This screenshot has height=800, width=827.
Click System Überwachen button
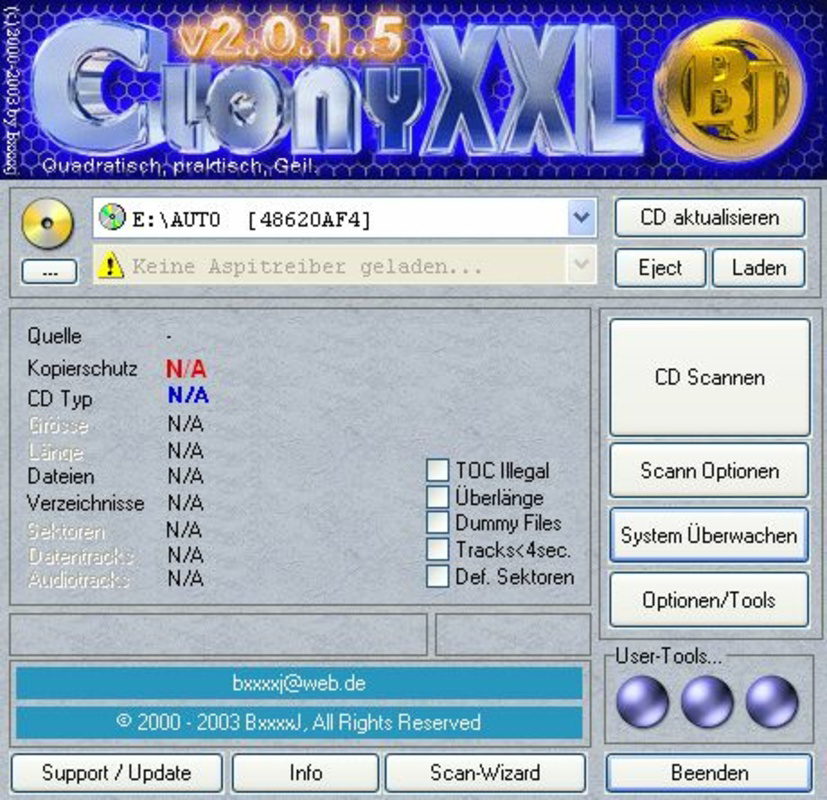[709, 535]
